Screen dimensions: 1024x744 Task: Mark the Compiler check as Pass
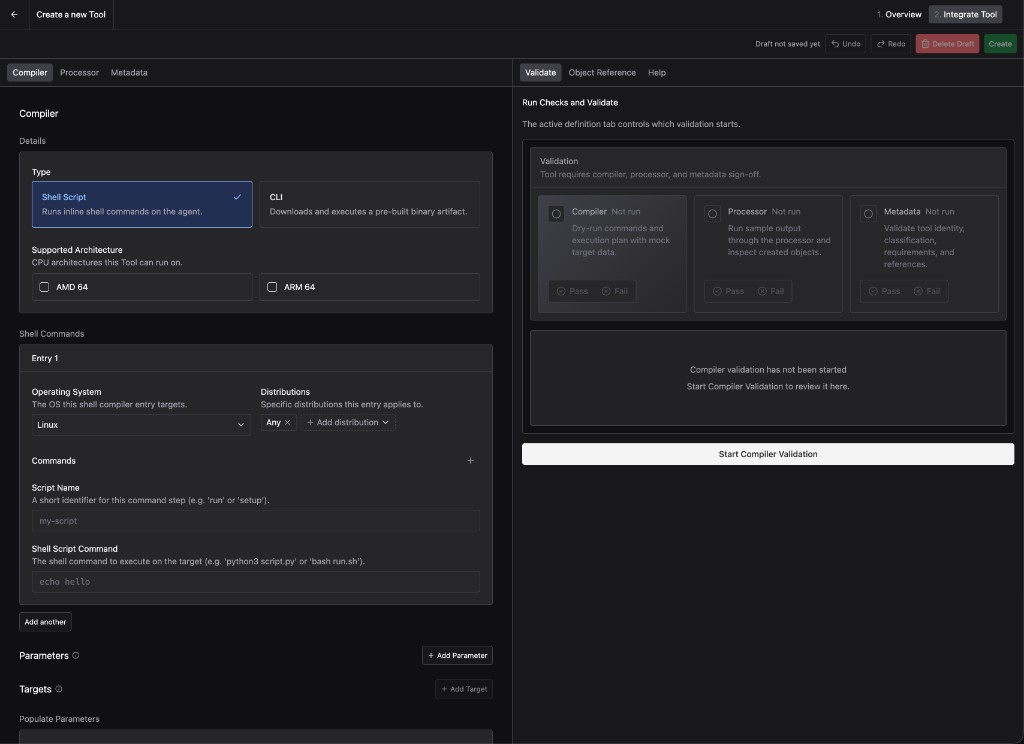[x=572, y=291]
